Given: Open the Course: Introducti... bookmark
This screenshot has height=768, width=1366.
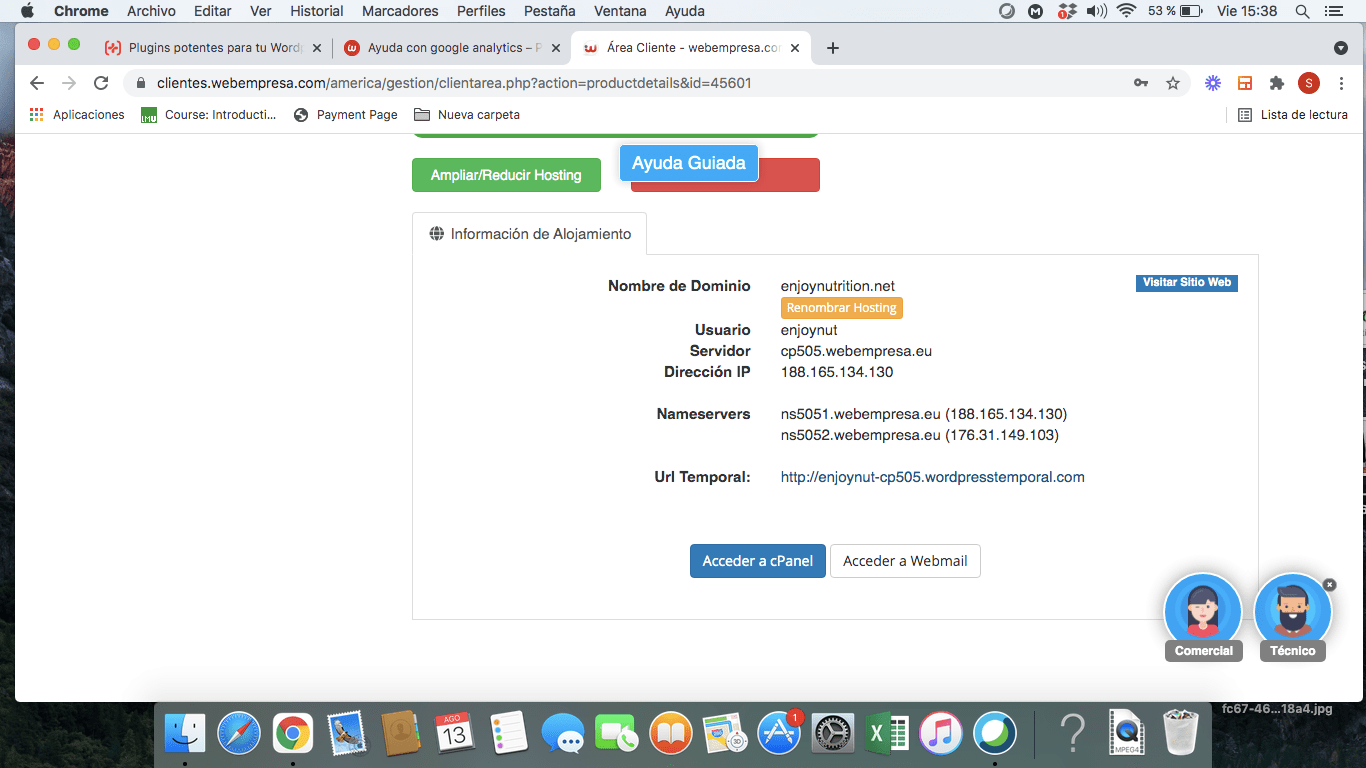Looking at the screenshot, I should tap(209, 115).
